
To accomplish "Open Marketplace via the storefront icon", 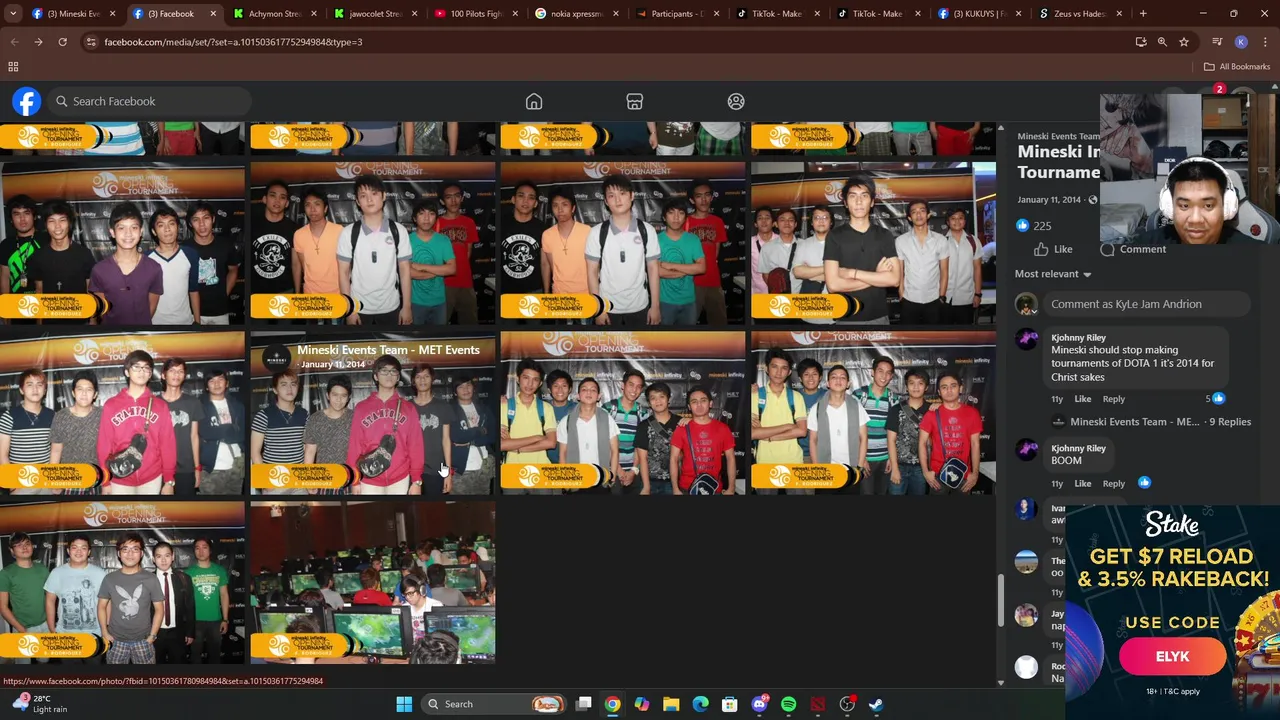I will click(634, 102).
